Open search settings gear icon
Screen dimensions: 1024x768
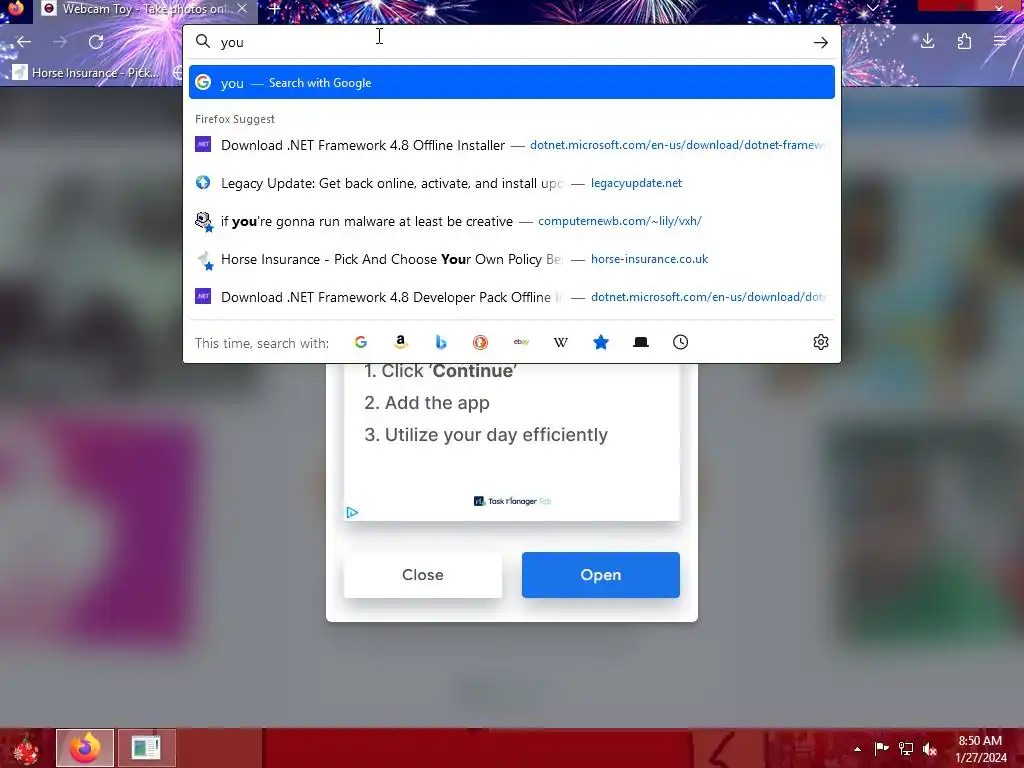(x=821, y=342)
